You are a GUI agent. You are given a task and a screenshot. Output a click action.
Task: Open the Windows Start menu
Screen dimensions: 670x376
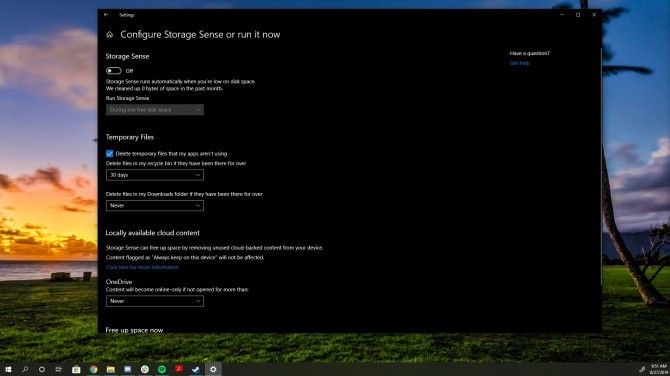(8, 369)
